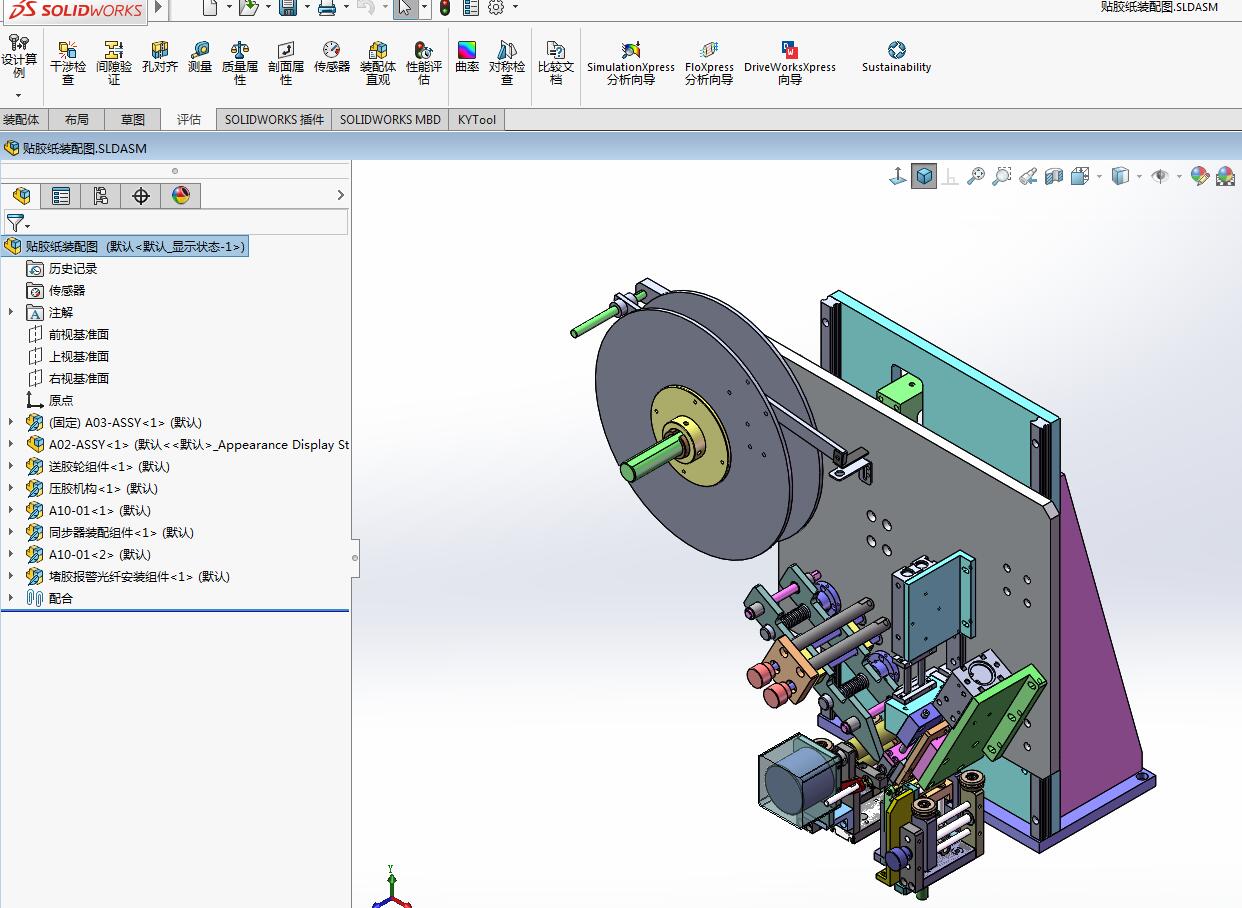Click the Sensor (传感器) tool
Viewport: 1242px width, 908px height.
pos(332,56)
